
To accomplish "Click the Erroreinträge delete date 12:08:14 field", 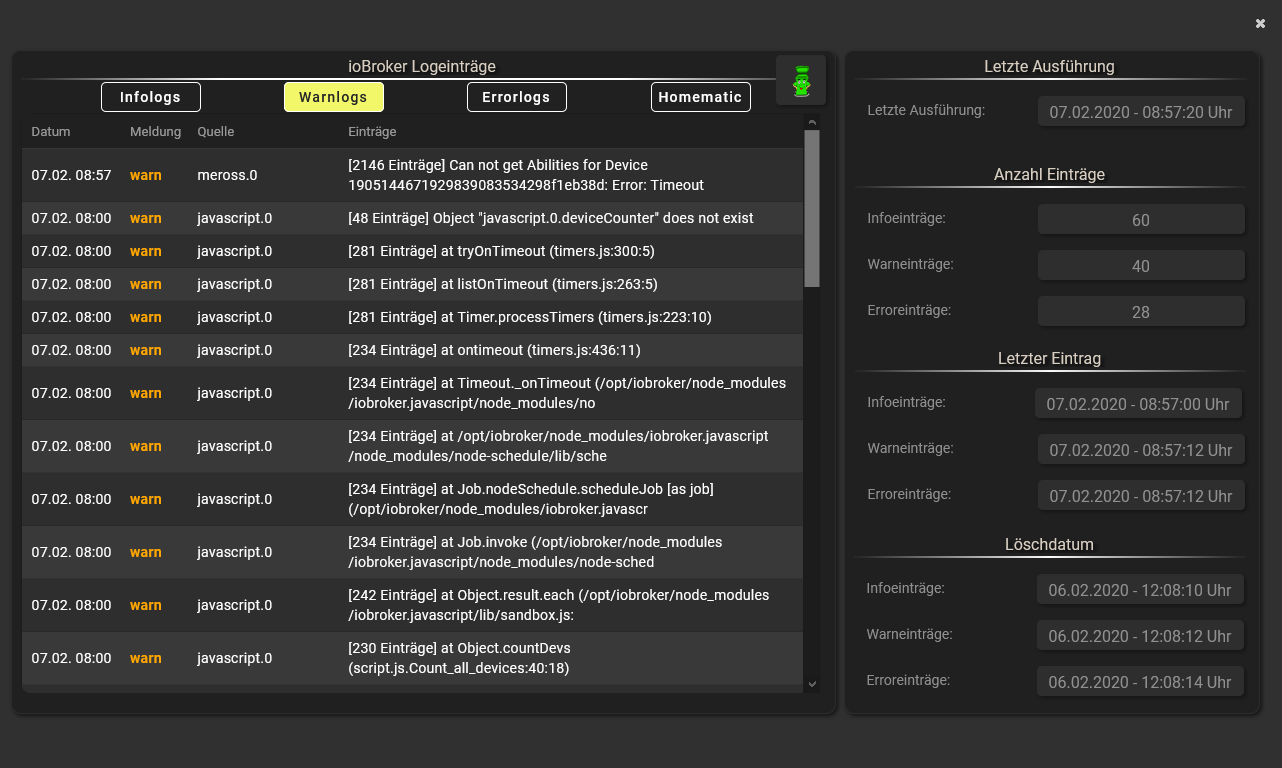I will point(1140,682).
